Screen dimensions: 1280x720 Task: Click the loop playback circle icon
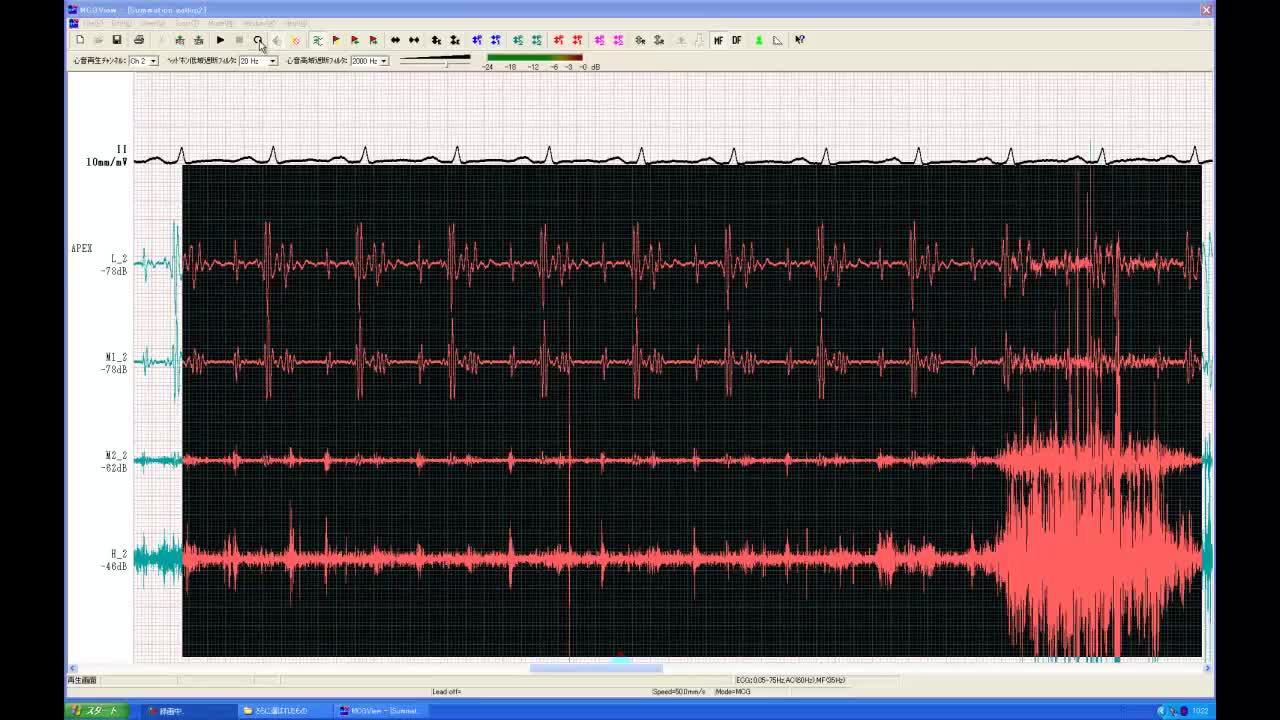point(258,40)
